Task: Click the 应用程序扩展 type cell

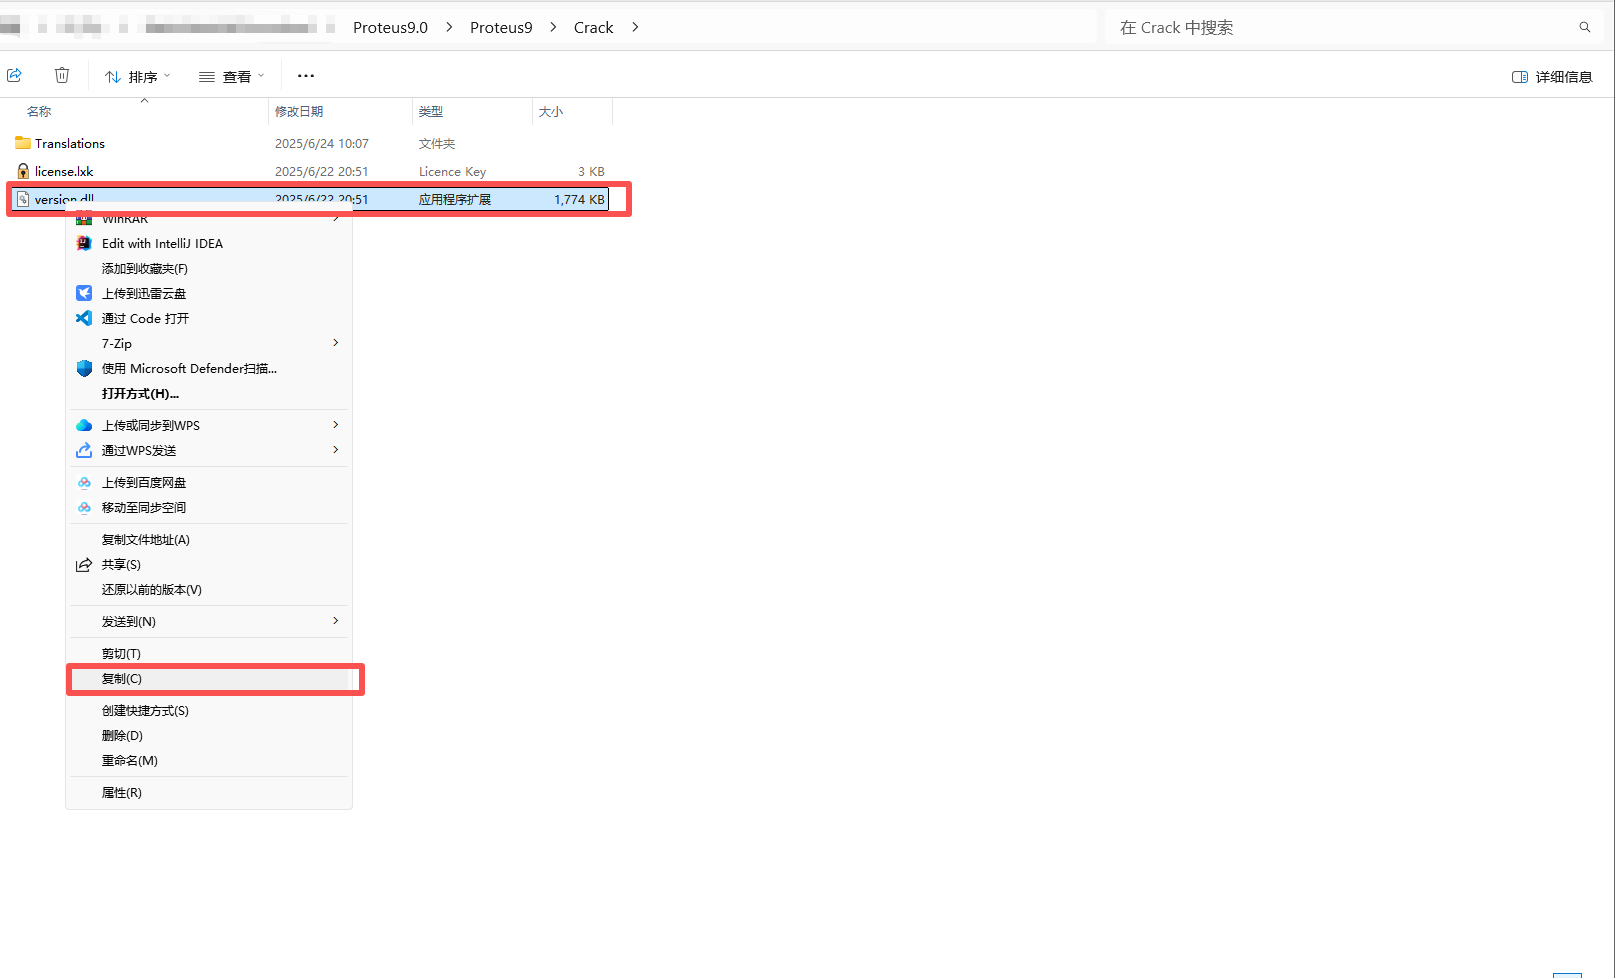Action: pyautogui.click(x=455, y=199)
